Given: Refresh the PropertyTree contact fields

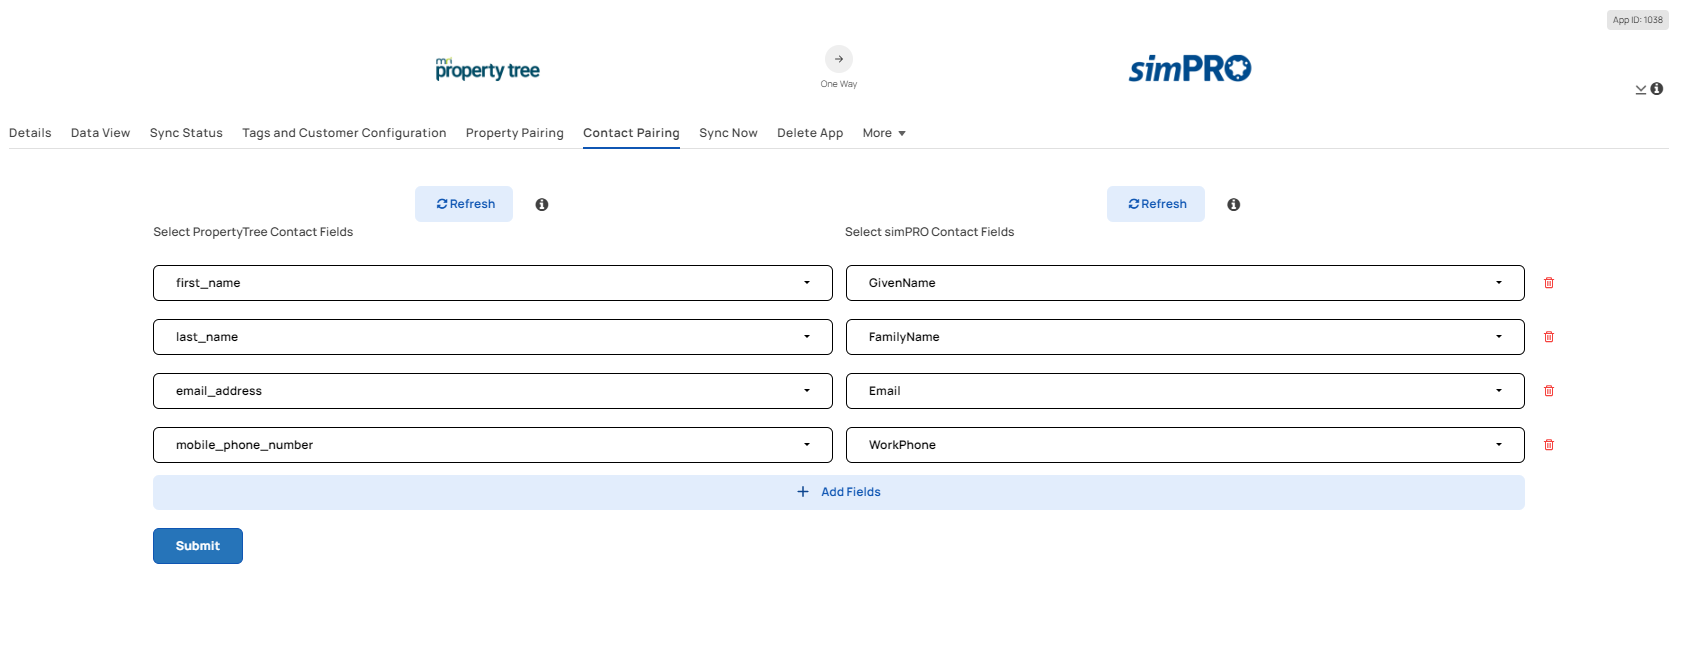Looking at the screenshot, I should click(464, 204).
